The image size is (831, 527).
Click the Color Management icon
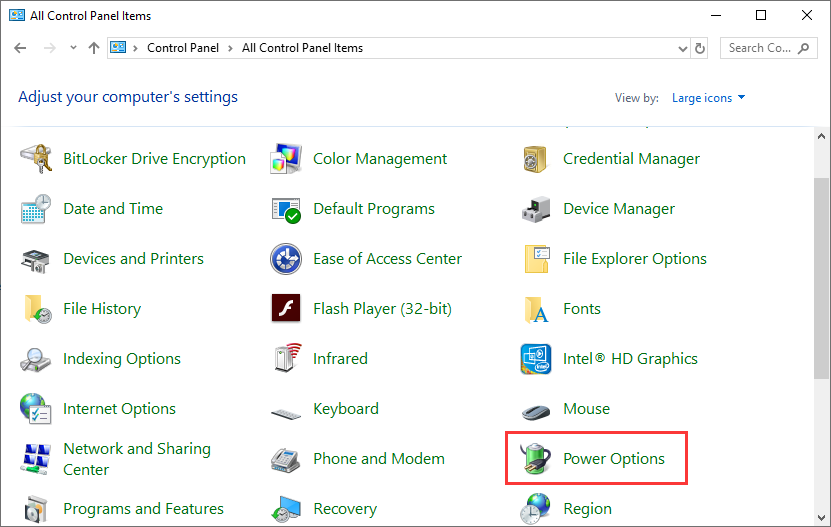tap(286, 159)
